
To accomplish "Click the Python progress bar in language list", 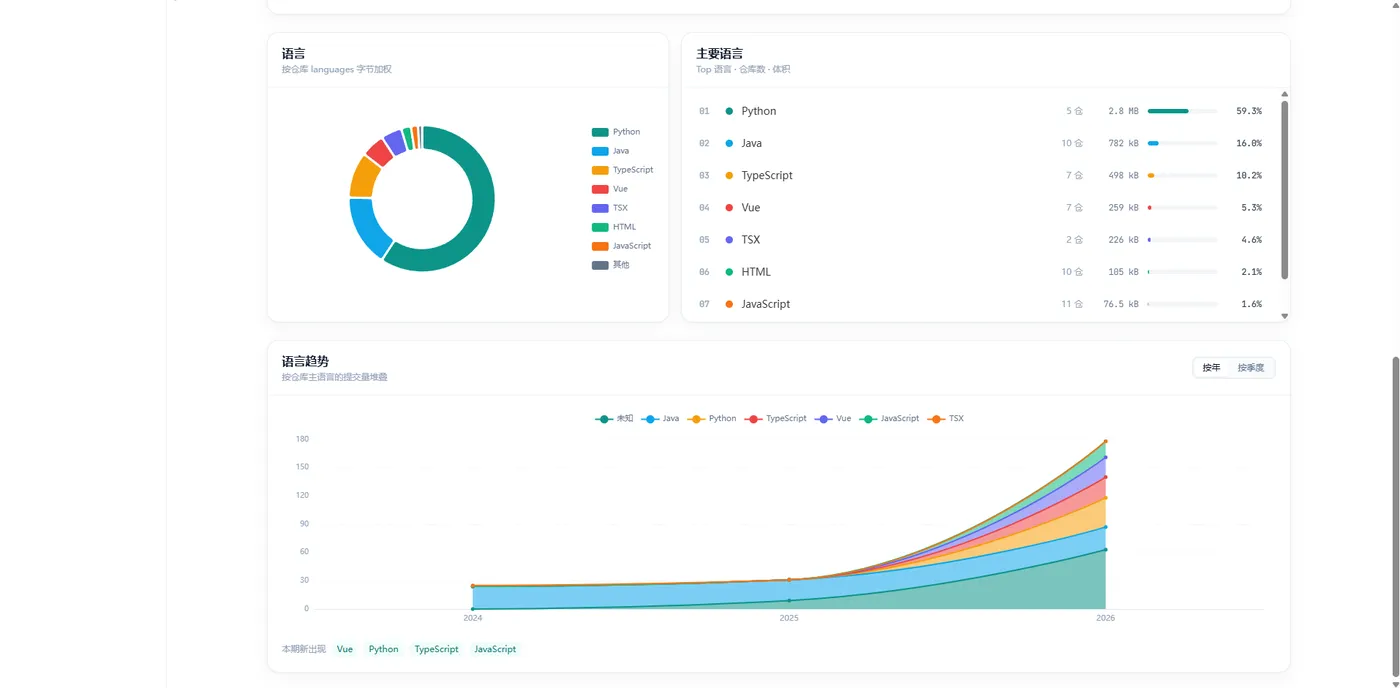I will click(1182, 111).
